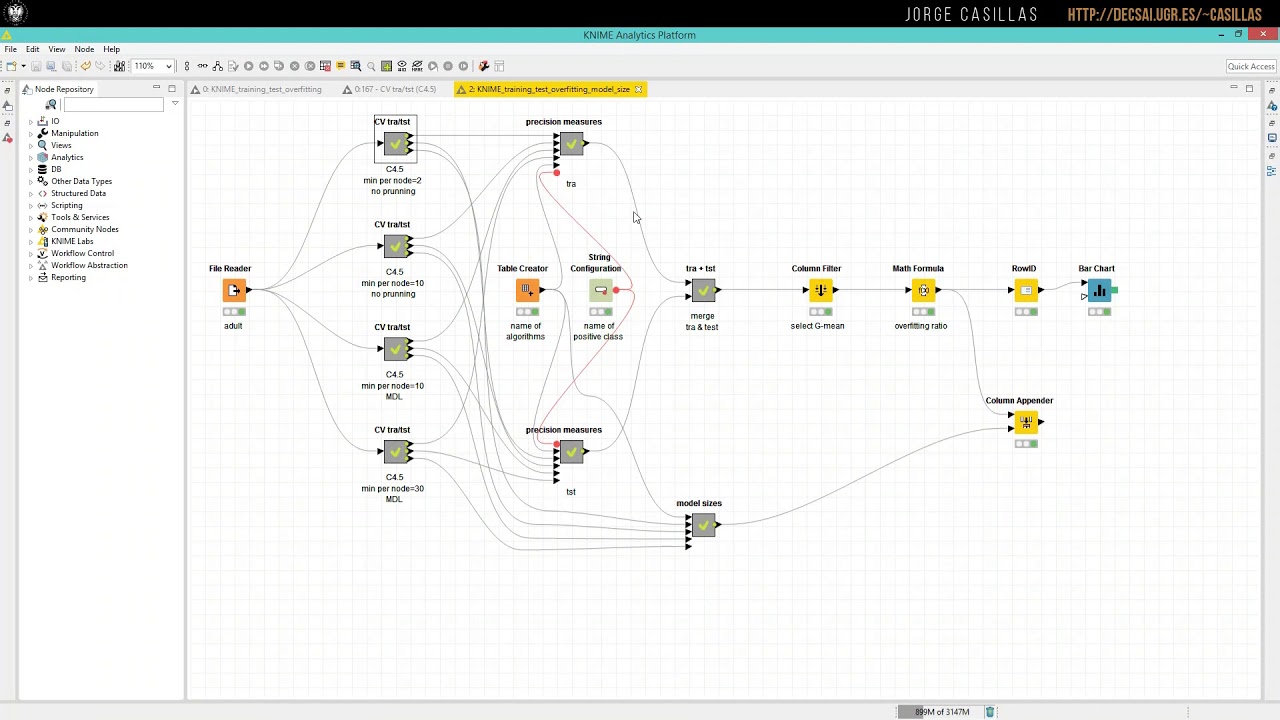
Task: Select Tools & Services in the repository
Action: [x=80, y=217]
